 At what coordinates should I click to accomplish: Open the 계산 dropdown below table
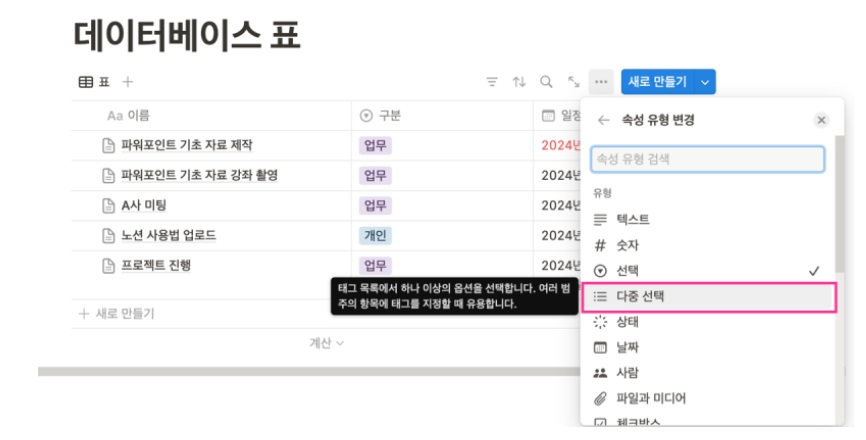pos(326,343)
